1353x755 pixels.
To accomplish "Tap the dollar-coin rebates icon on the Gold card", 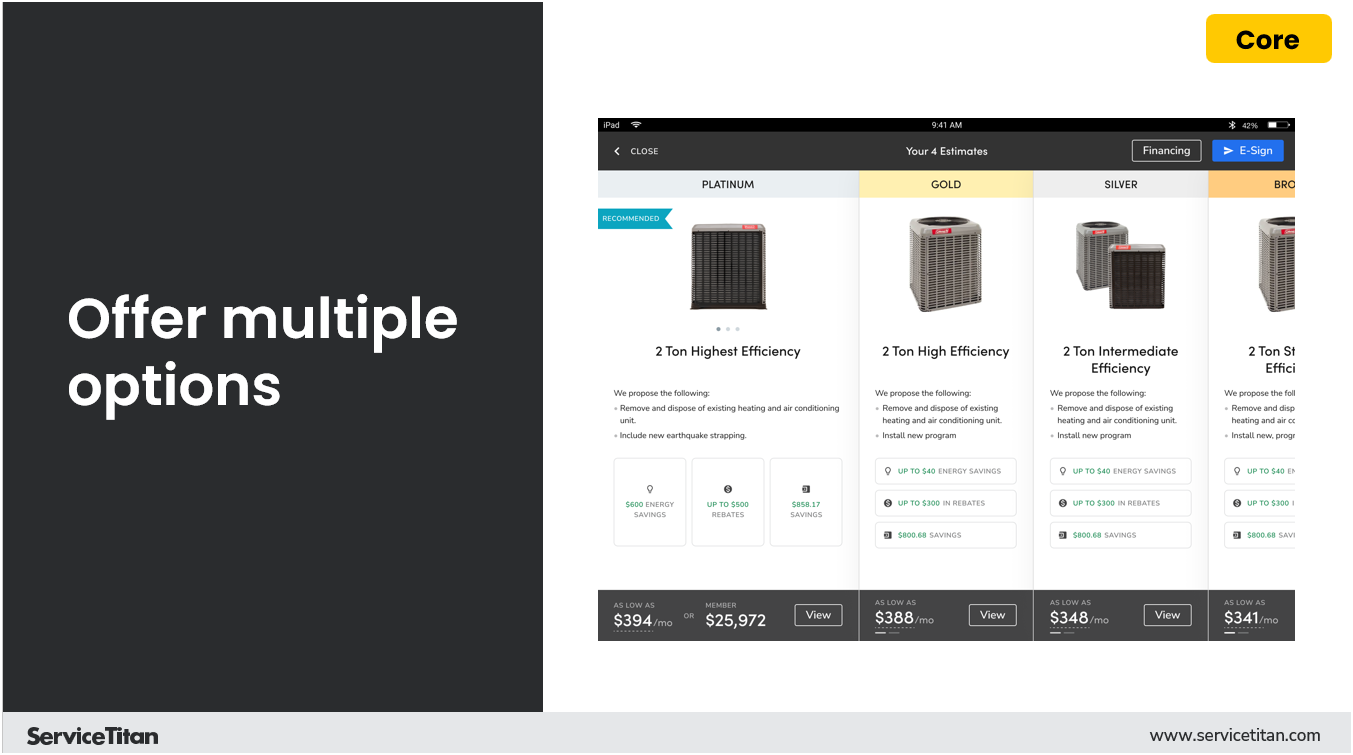I will (887, 503).
